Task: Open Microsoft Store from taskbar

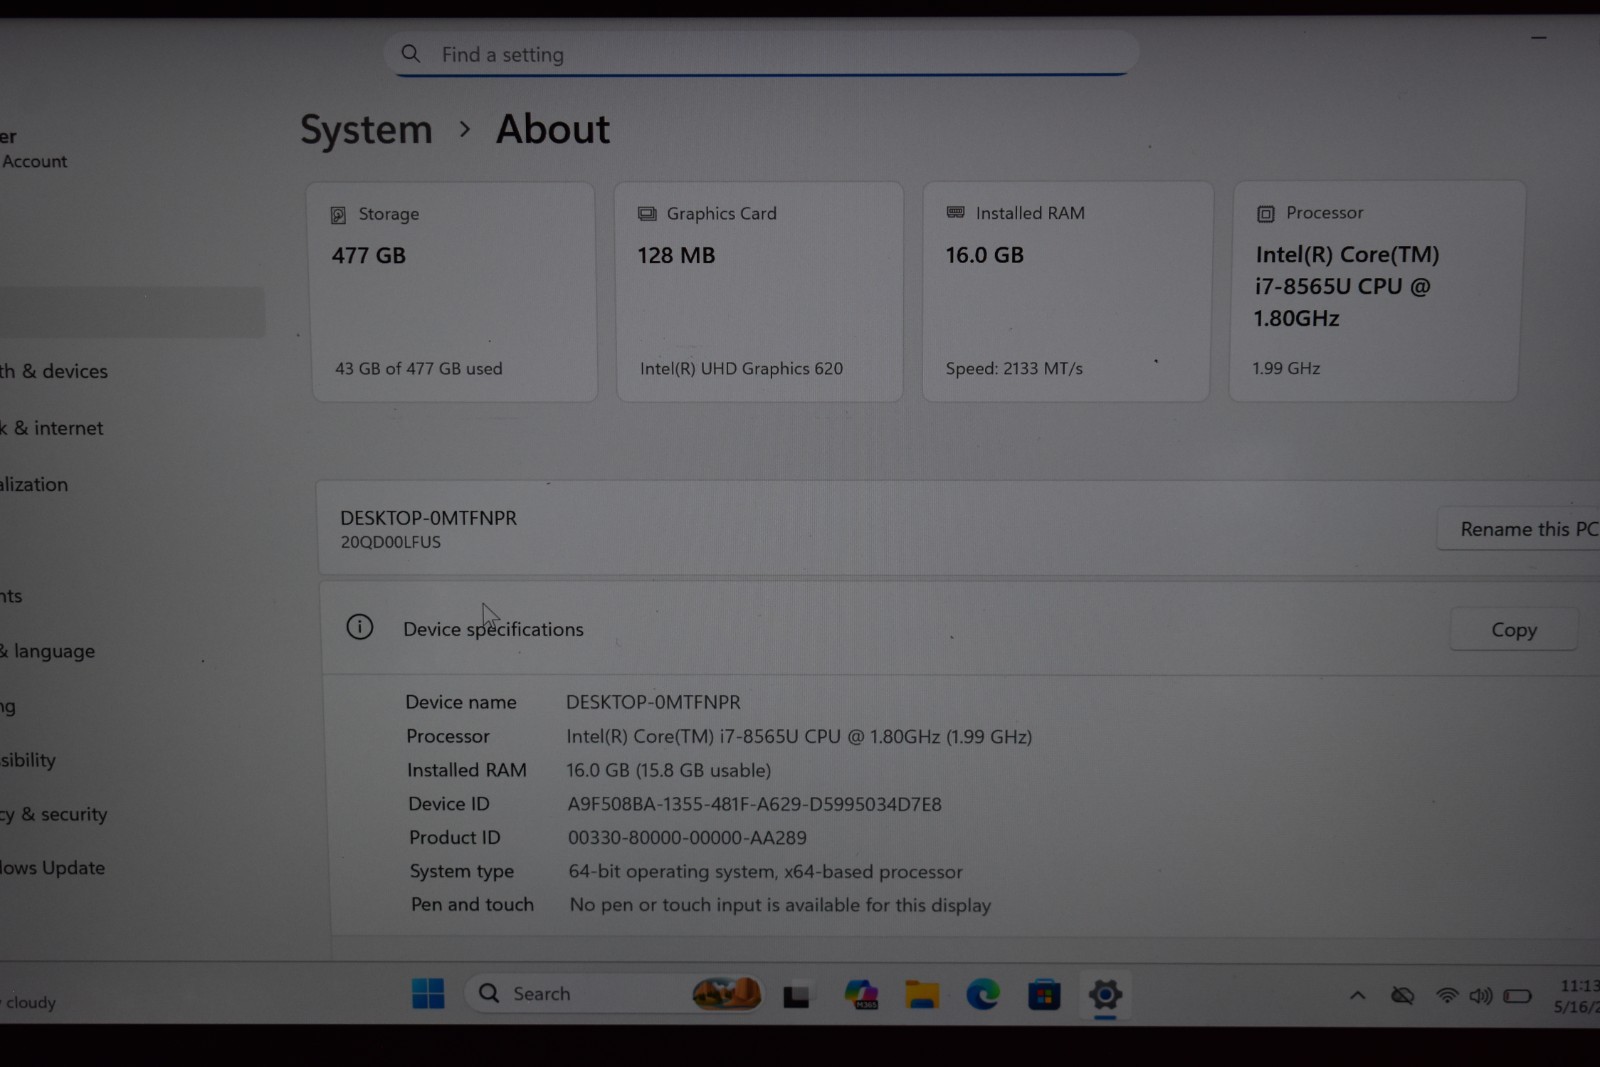Action: (x=1044, y=995)
